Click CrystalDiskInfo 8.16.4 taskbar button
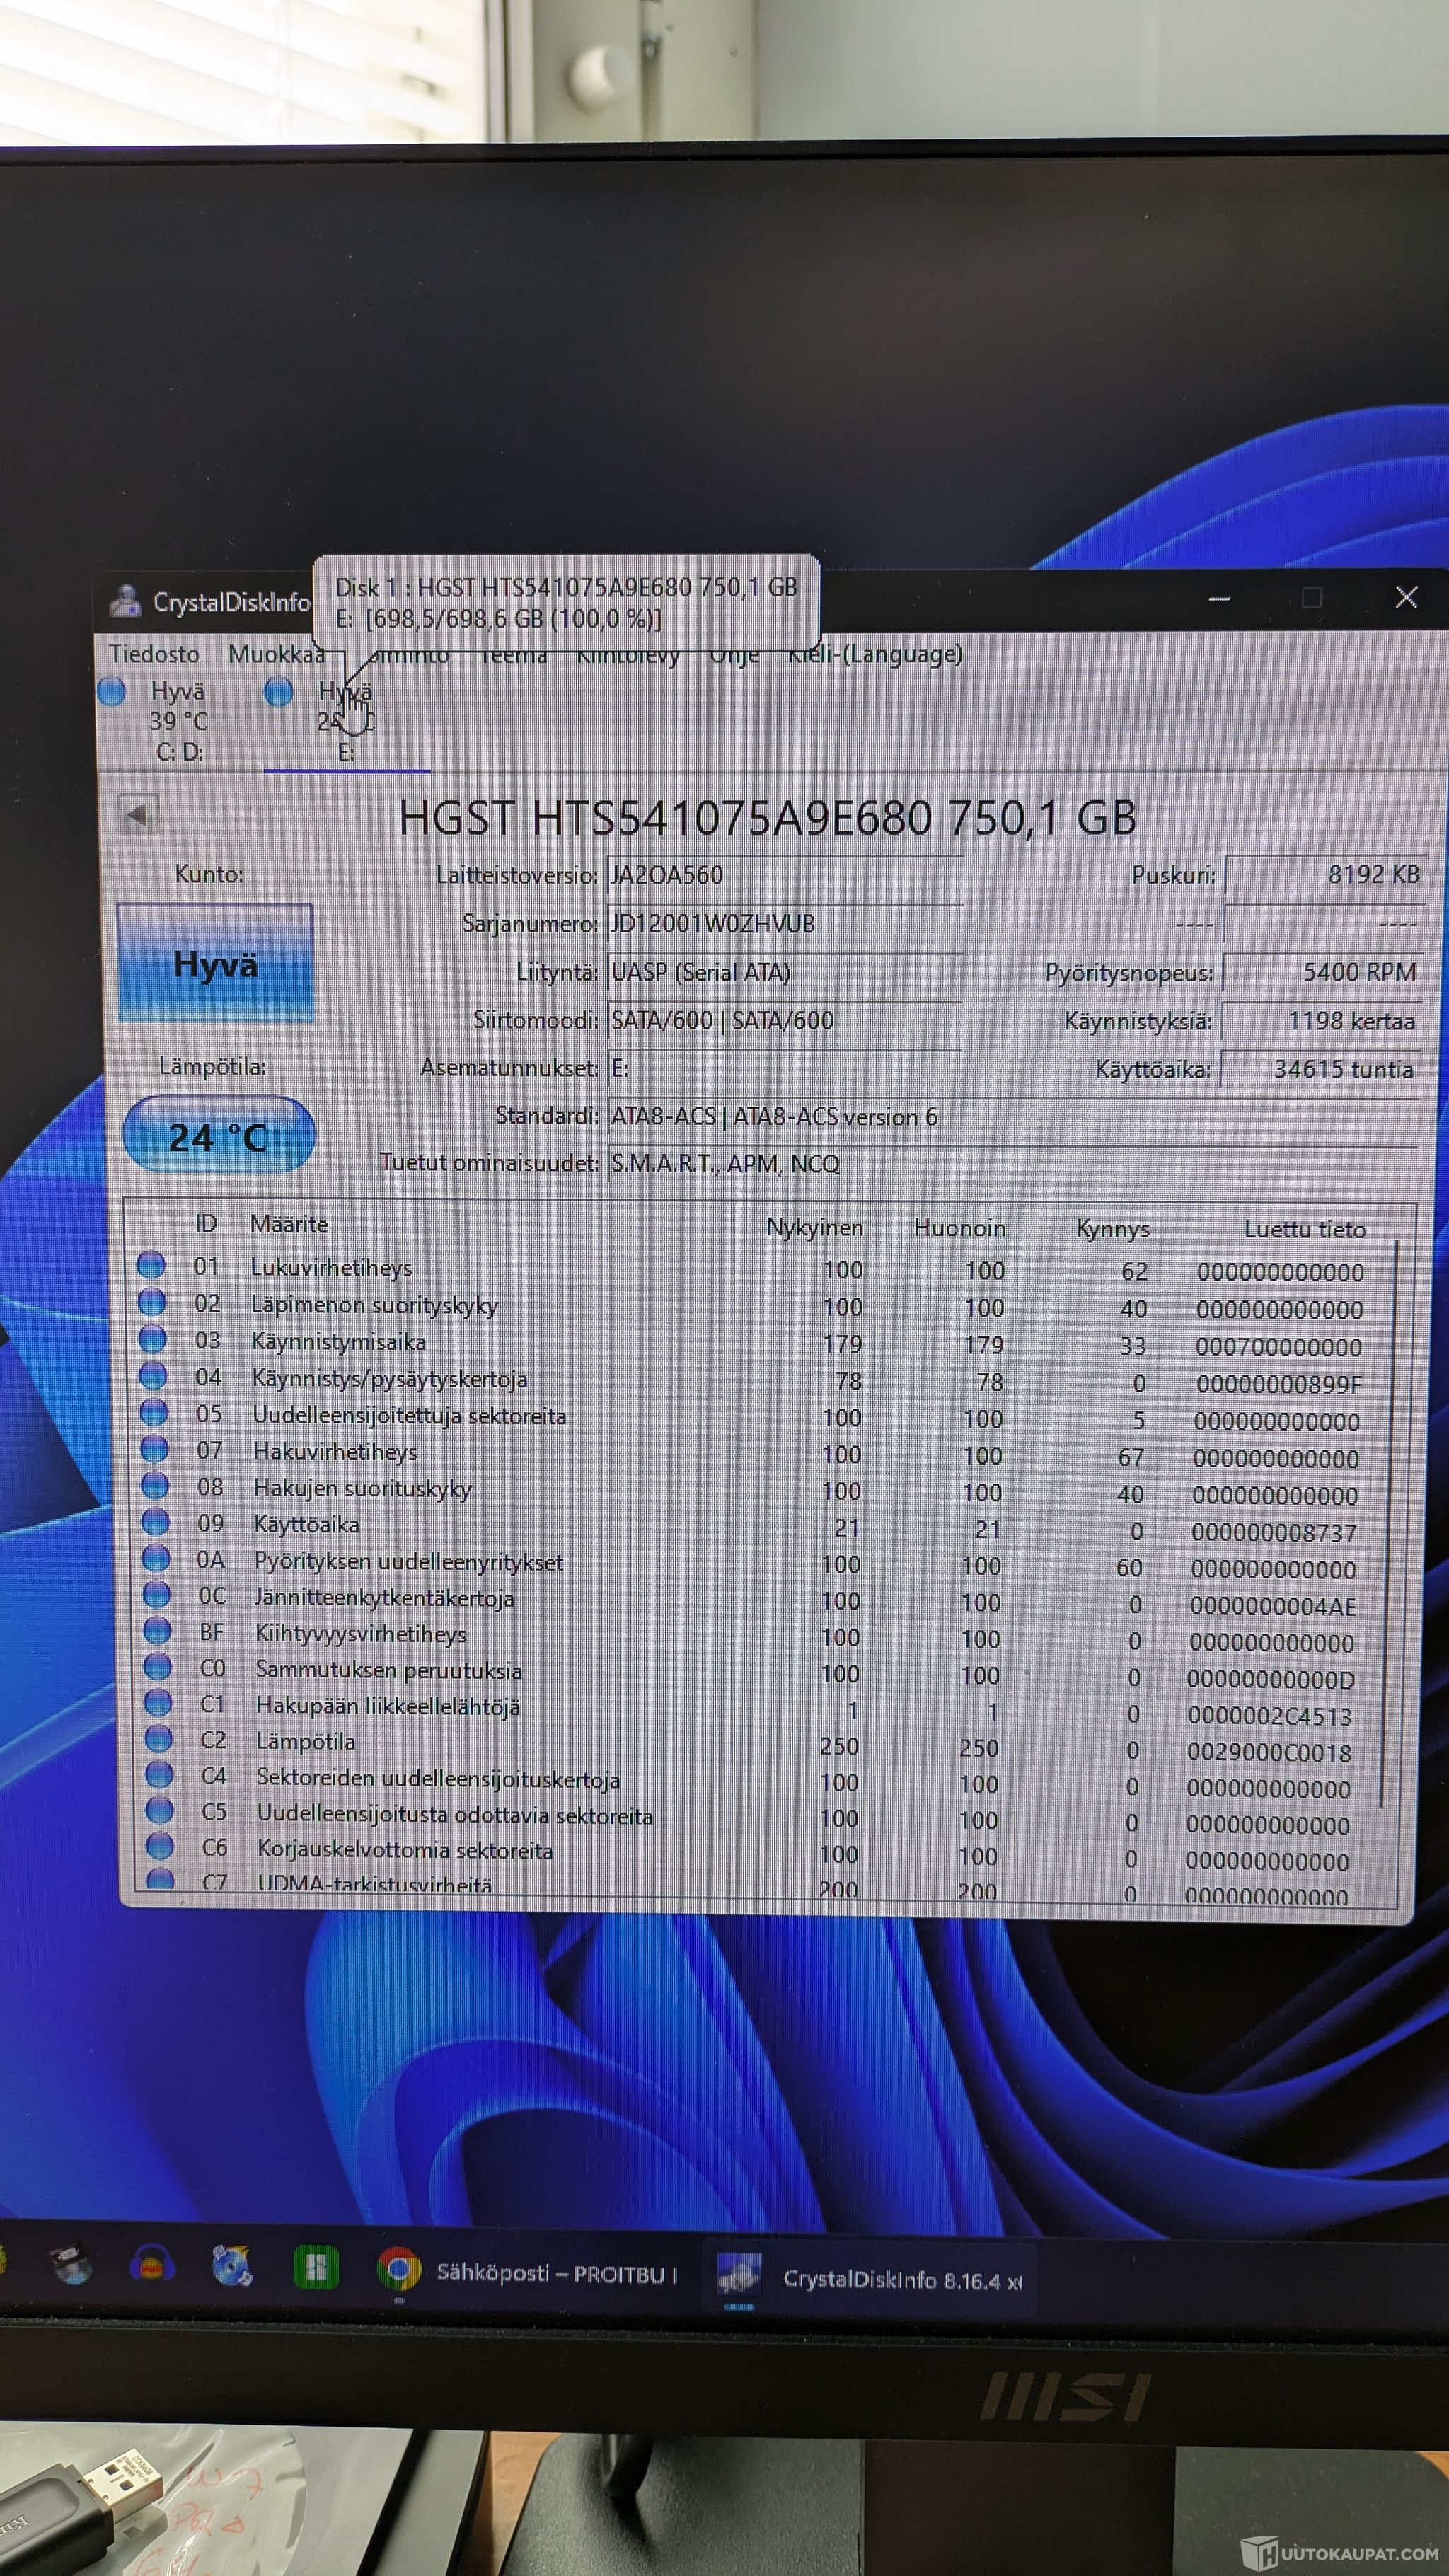The height and width of the screenshot is (2576, 1449). [868, 2279]
